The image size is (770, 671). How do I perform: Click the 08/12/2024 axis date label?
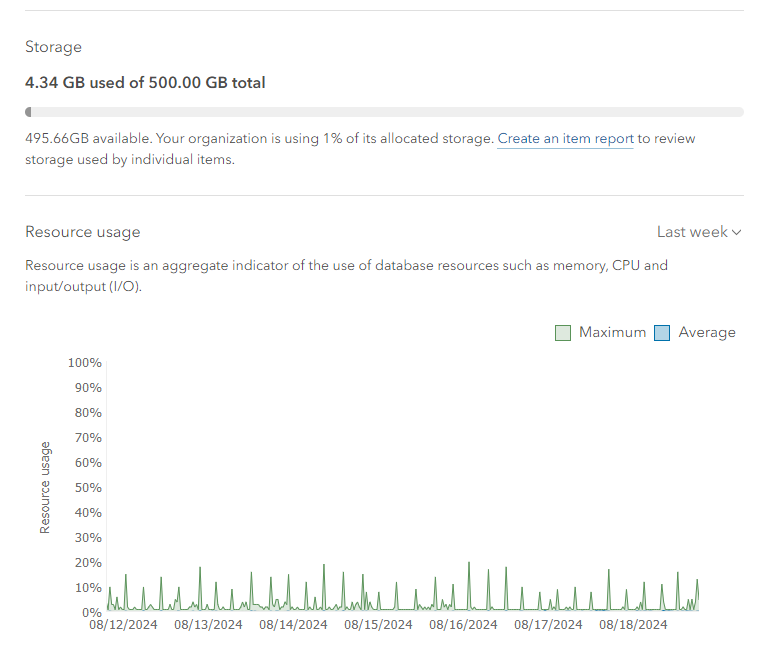click(x=123, y=625)
